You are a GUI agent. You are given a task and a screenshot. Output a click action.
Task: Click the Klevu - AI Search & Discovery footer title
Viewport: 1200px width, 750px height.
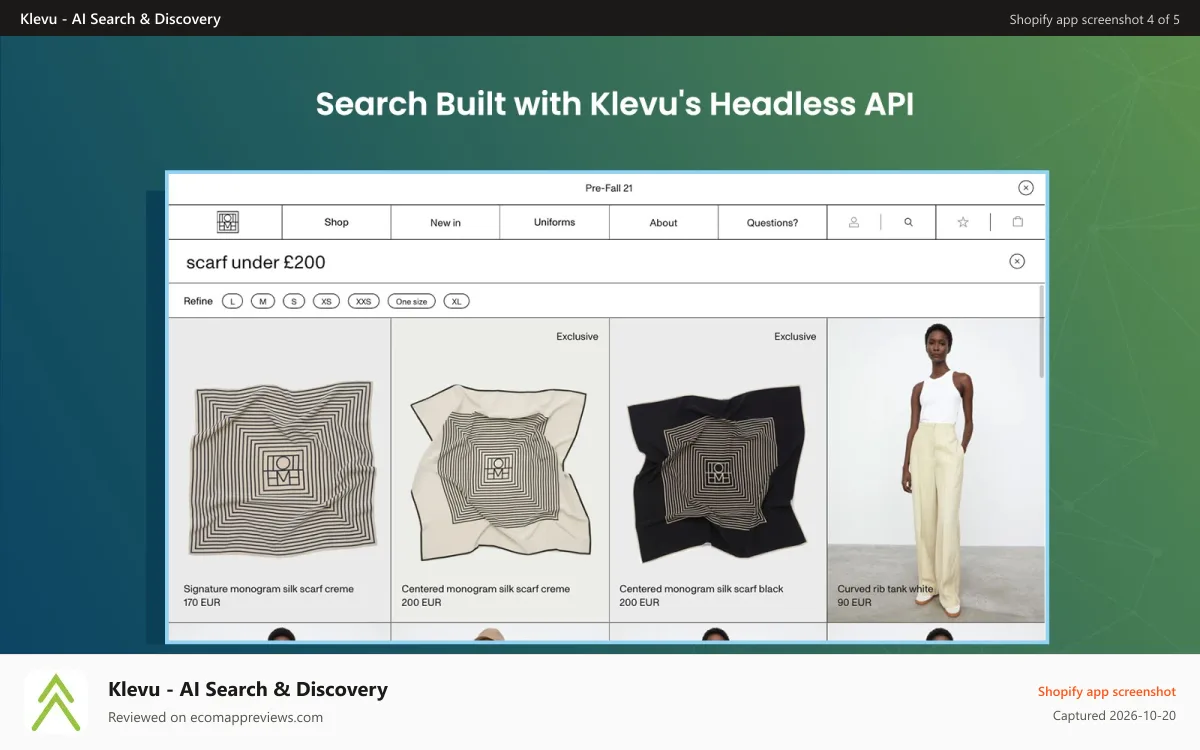click(x=248, y=689)
